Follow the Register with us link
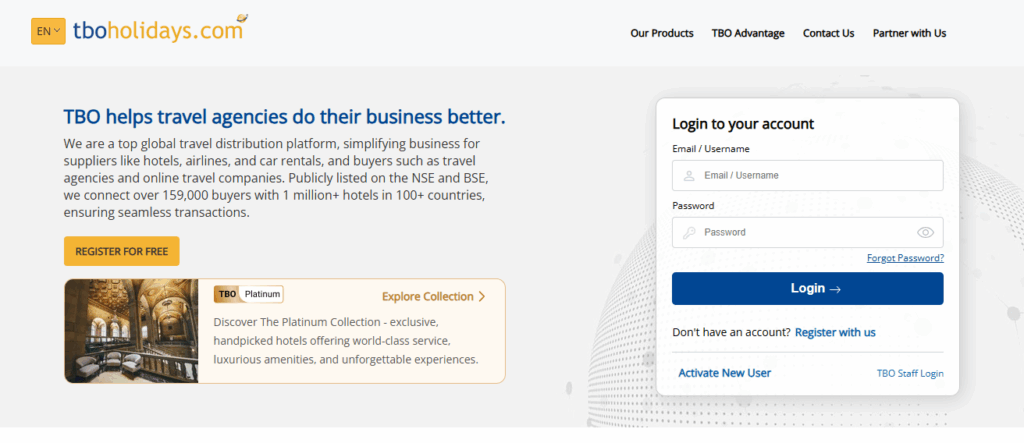The width and height of the screenshot is (1024, 443). [835, 332]
